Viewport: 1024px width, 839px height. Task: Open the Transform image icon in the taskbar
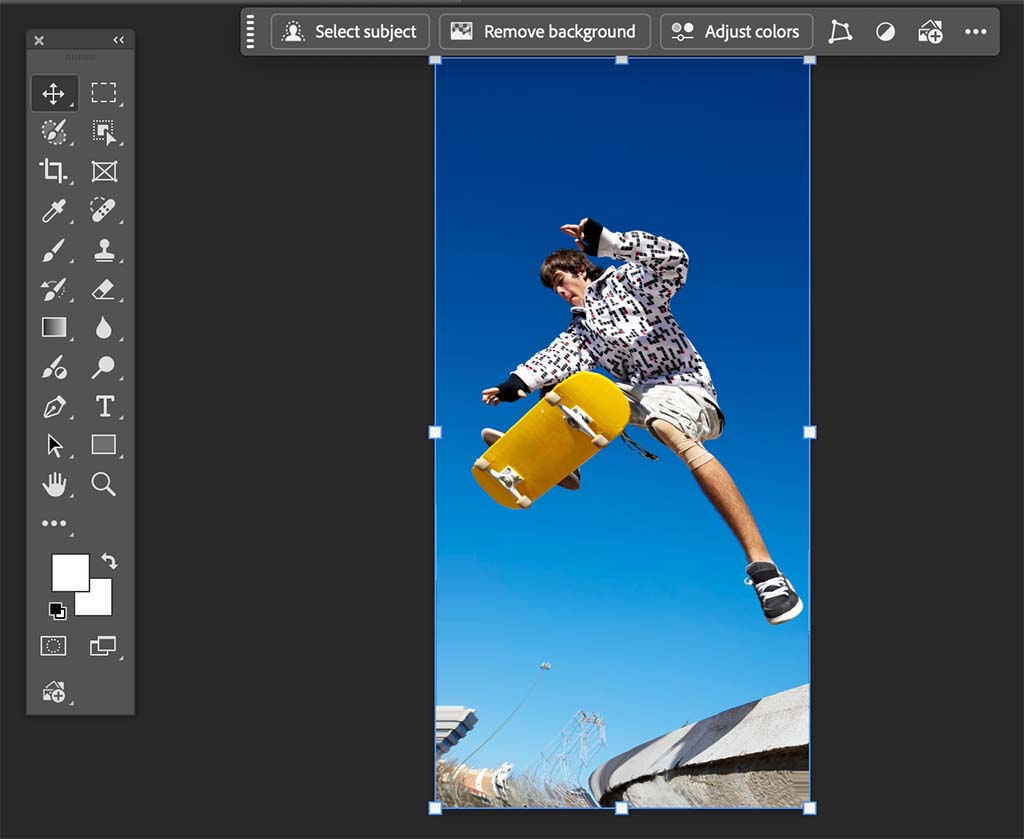tap(840, 31)
